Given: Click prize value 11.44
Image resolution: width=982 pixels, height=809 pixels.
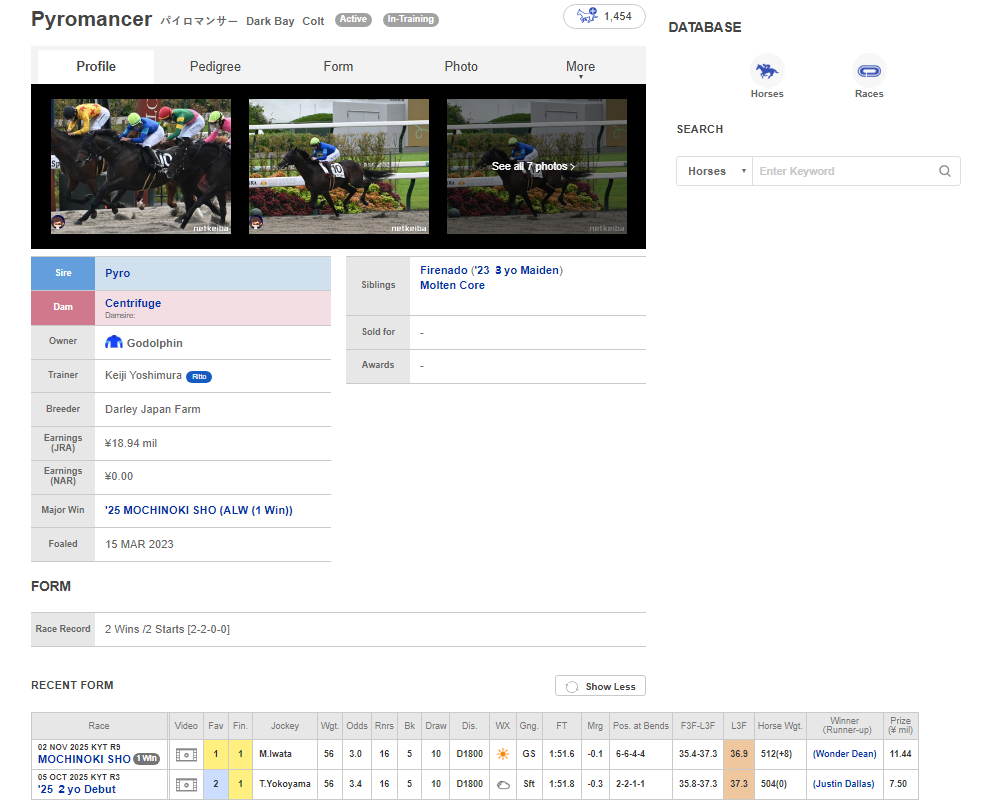Looking at the screenshot, I should pos(900,754).
